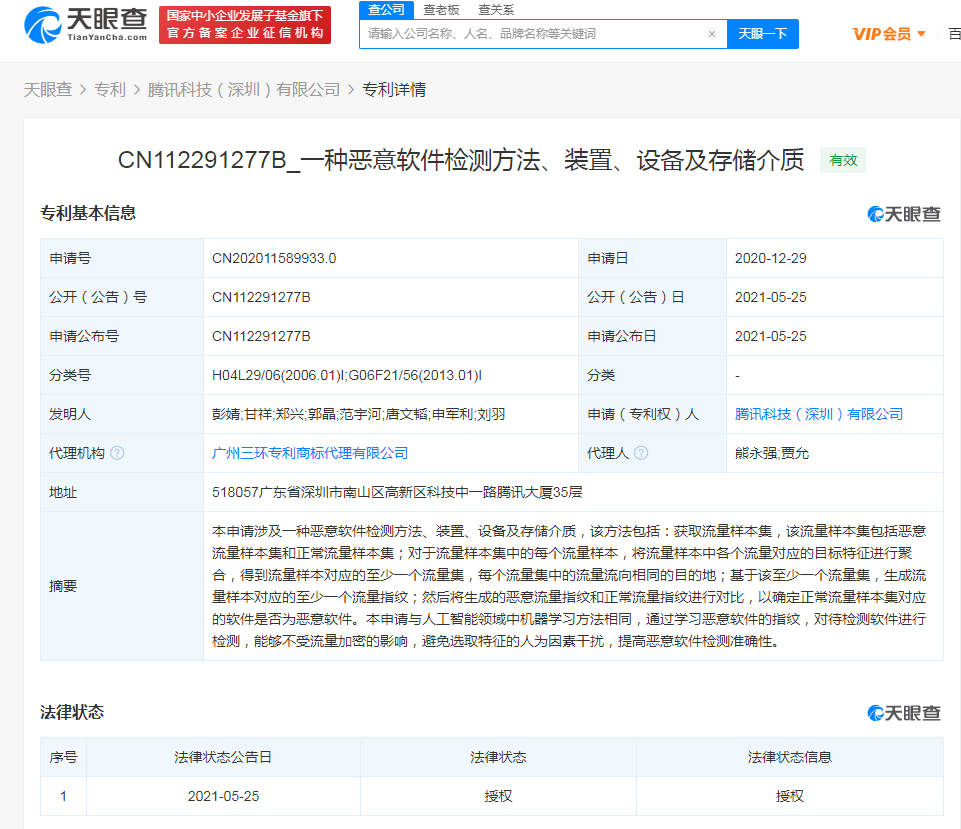Screen dimensions: 961x829
Task: Expand the VIP会员 dropdown
Action: pos(889,34)
